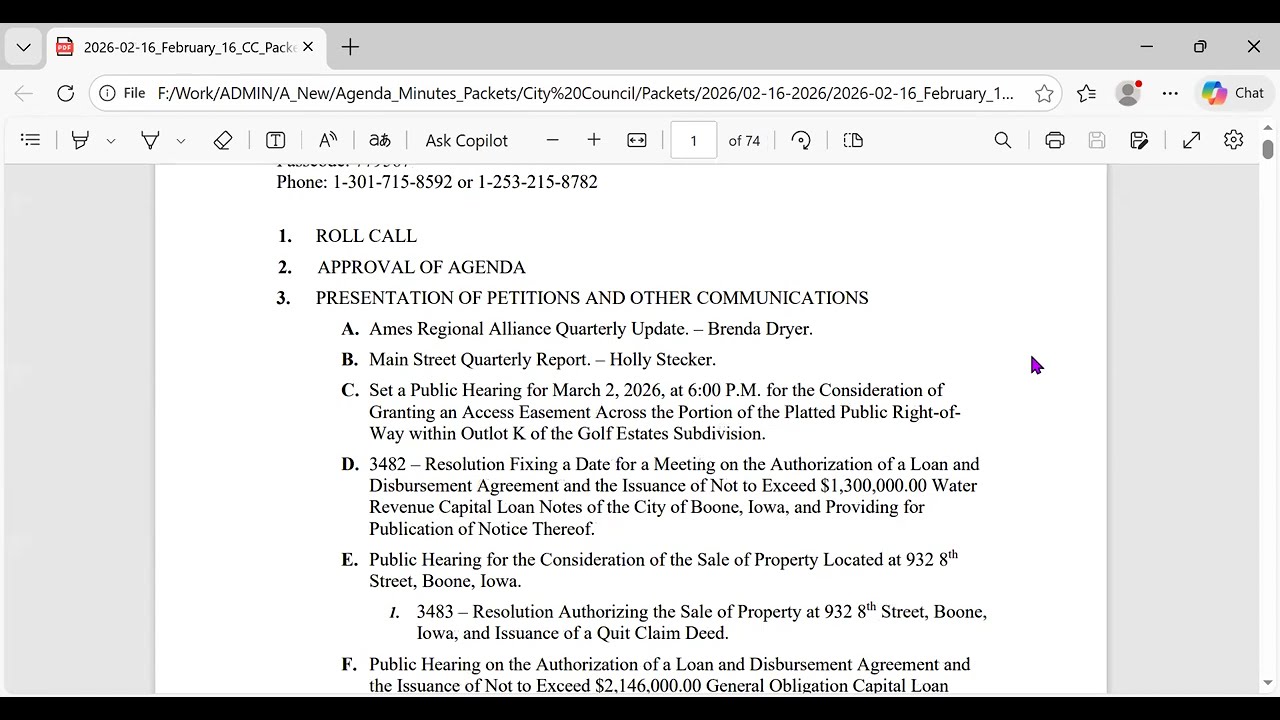Open the tab list chevron
Image resolution: width=1280 pixels, height=720 pixels.
coord(23,47)
